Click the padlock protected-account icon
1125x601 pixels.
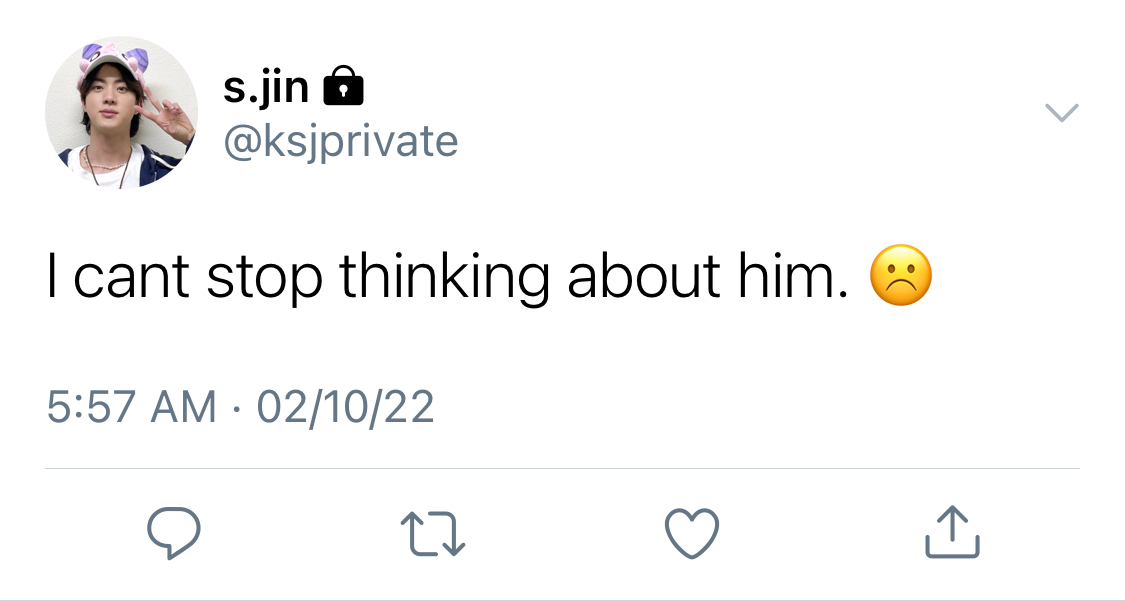coord(344,85)
